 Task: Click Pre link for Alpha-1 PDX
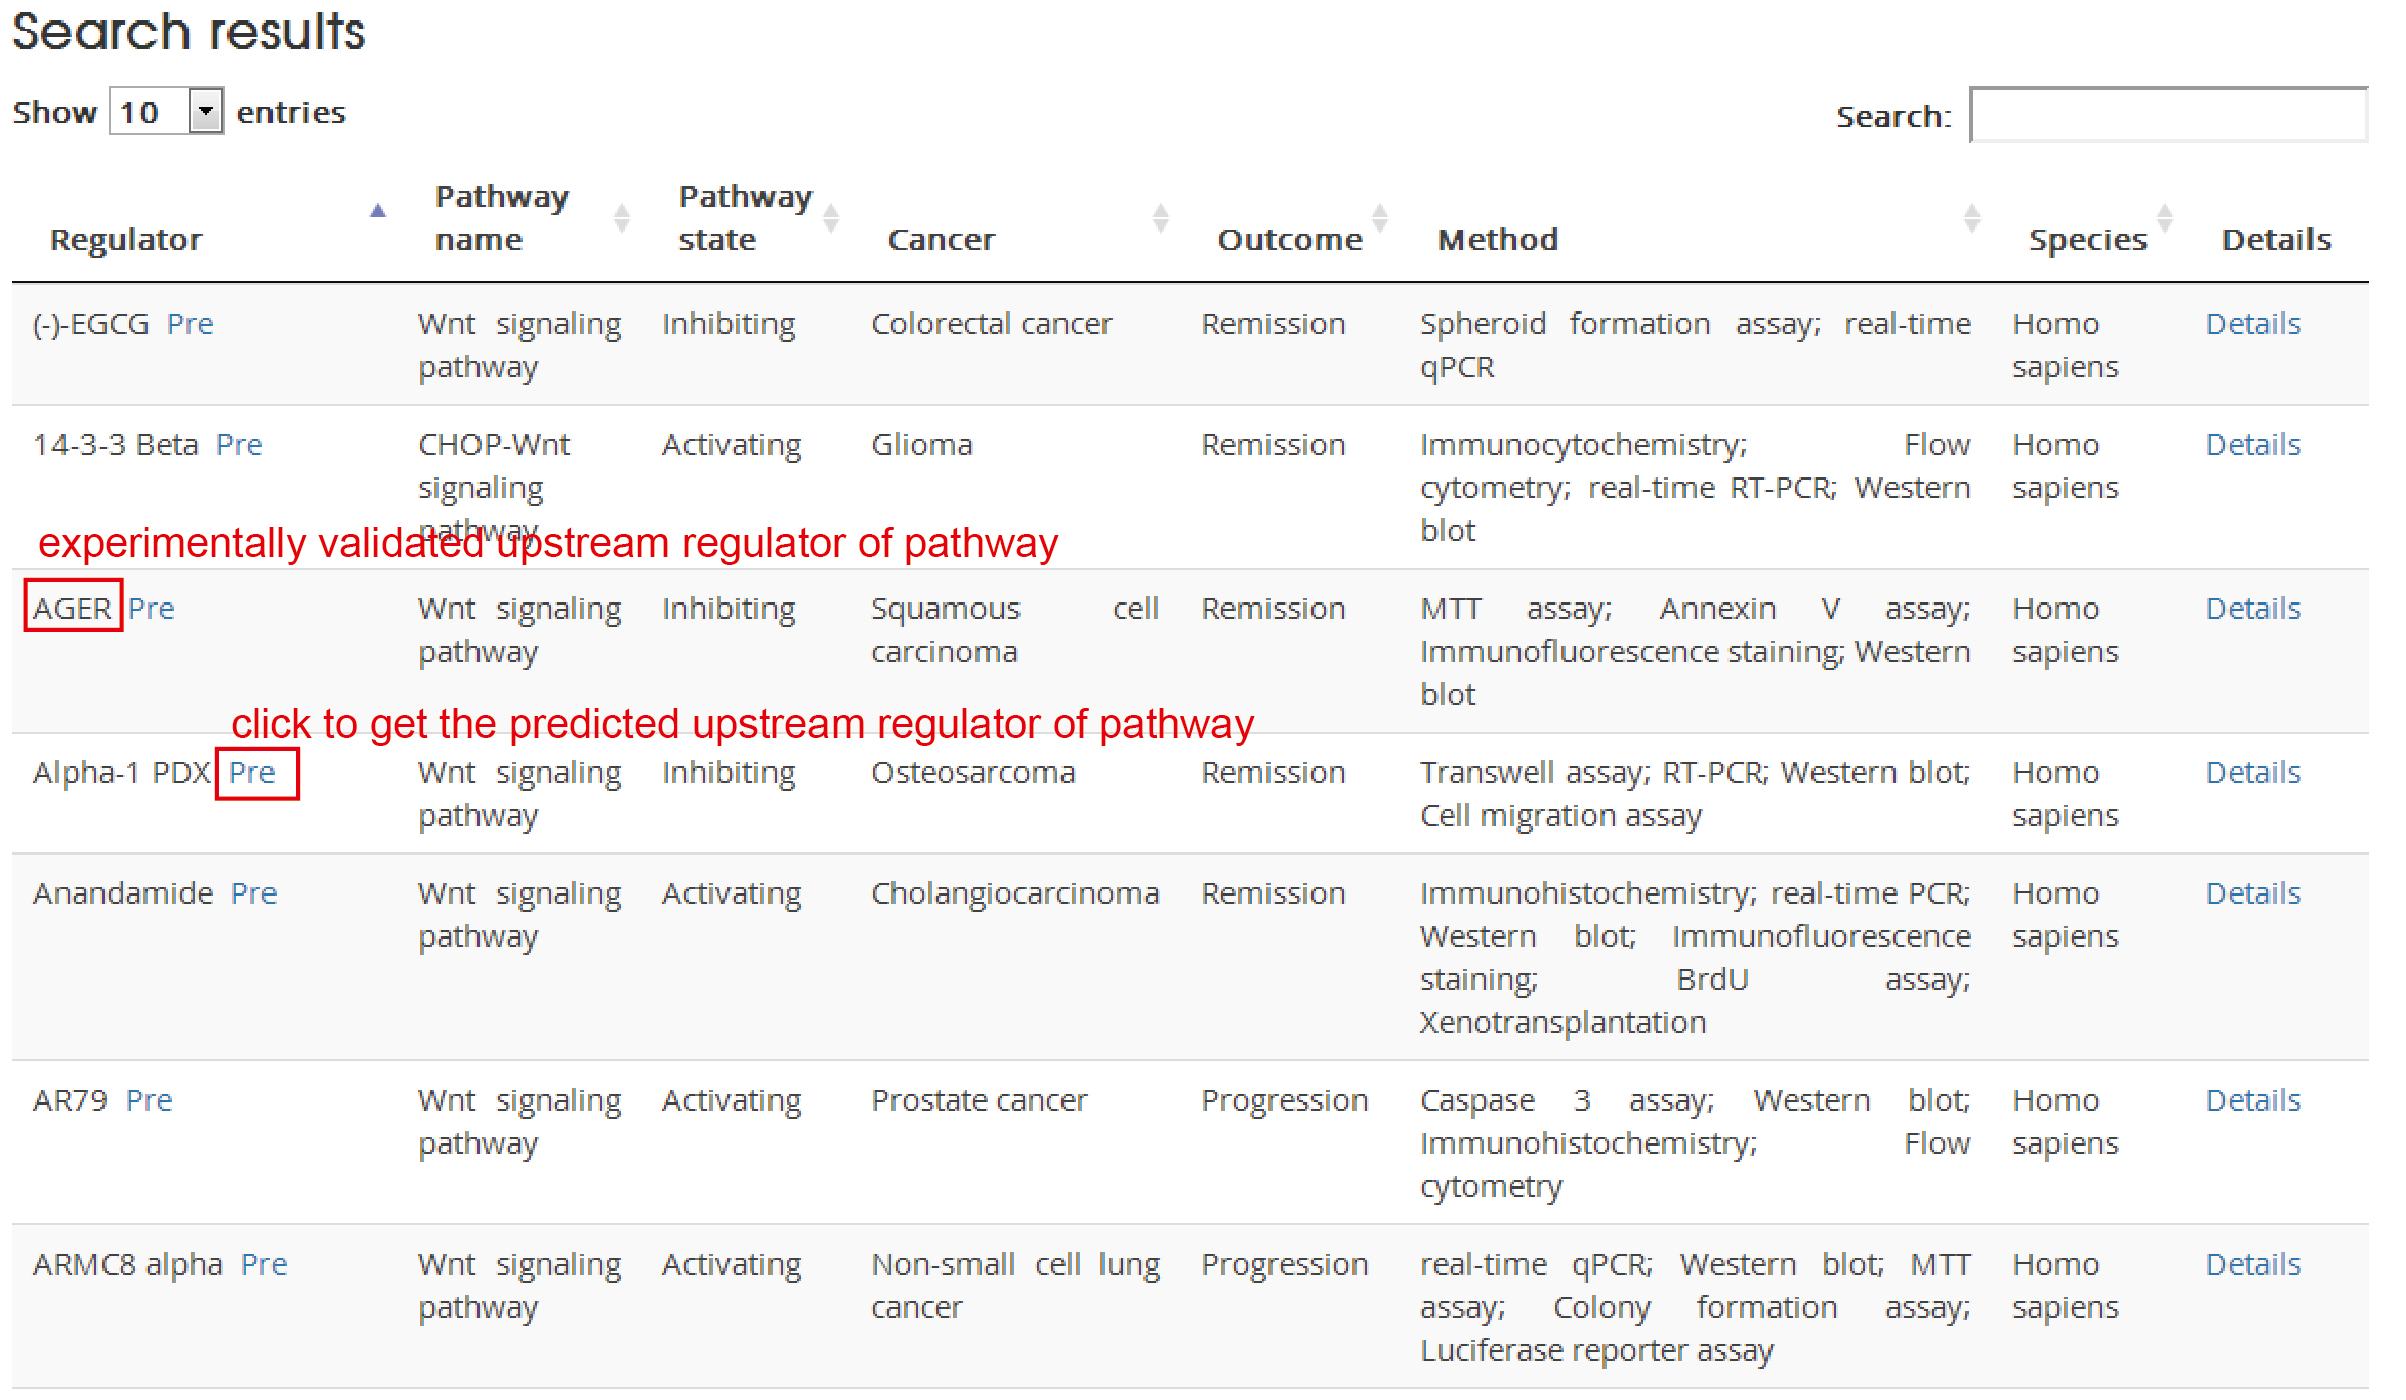coord(252,773)
